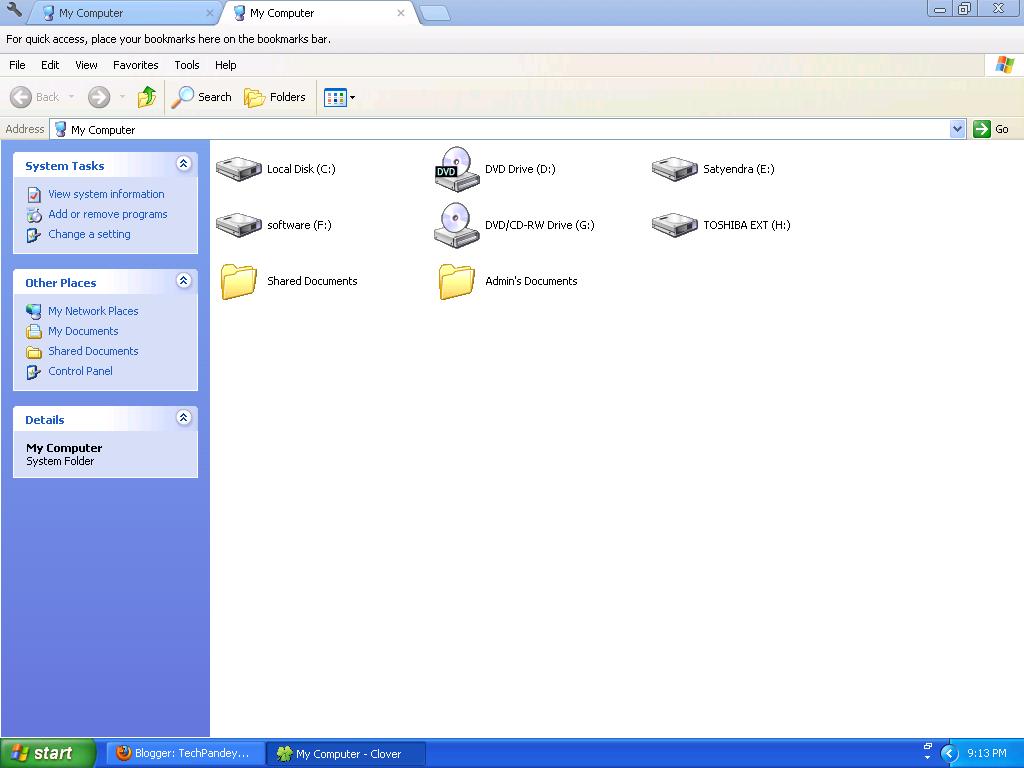Click the Windows flag logo icon

[x=1004, y=65]
